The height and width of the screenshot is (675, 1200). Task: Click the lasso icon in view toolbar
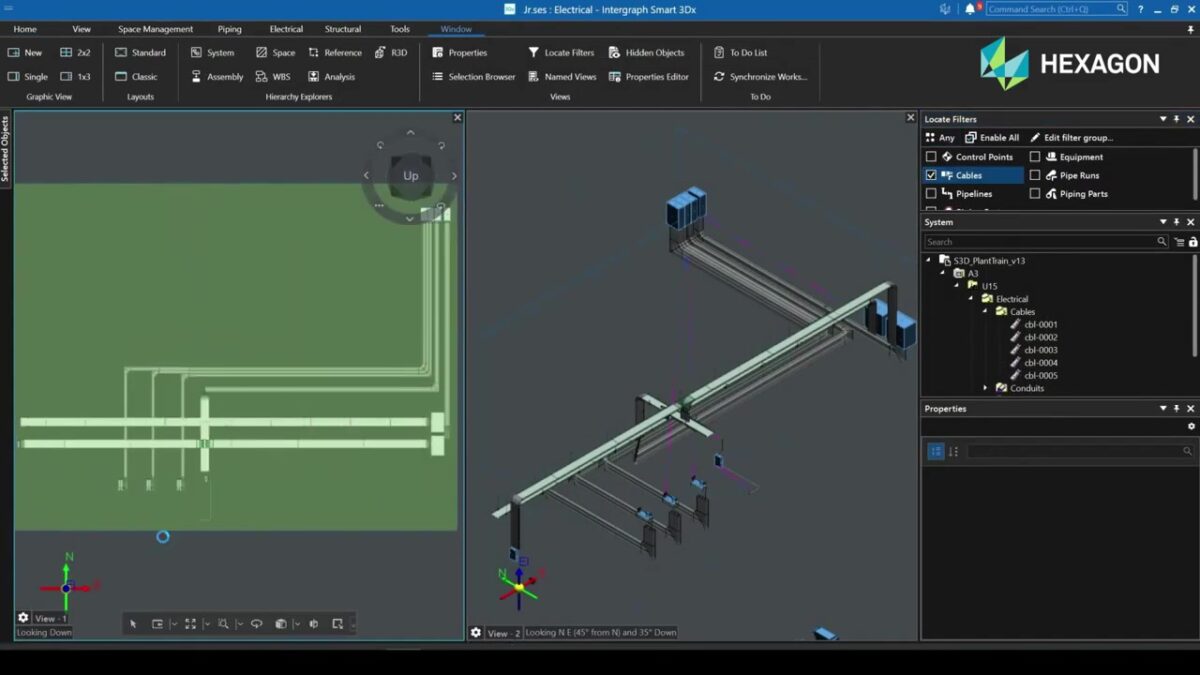point(256,623)
